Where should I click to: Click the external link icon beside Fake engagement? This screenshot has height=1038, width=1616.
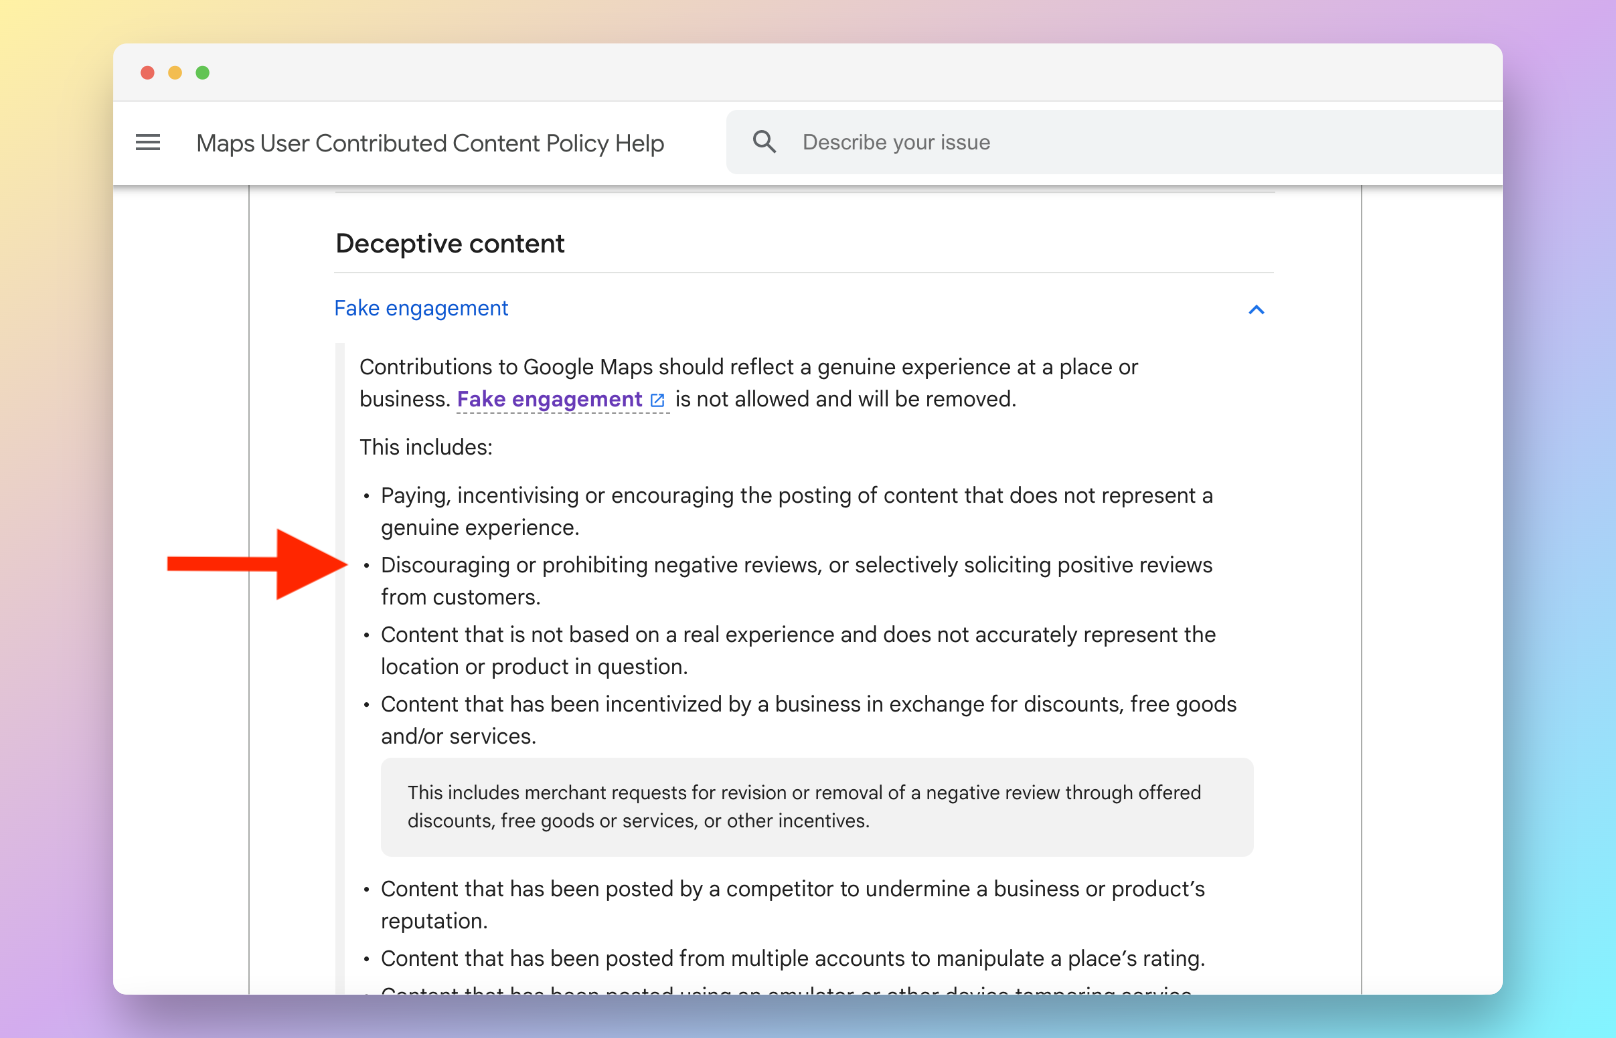coord(658,400)
